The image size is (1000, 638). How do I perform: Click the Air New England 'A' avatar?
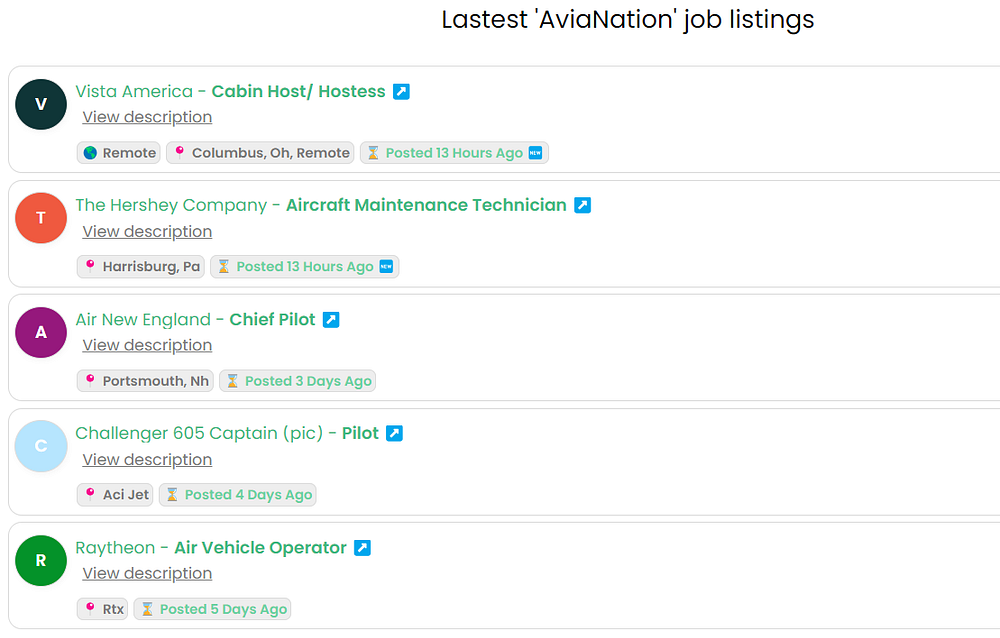tap(41, 332)
